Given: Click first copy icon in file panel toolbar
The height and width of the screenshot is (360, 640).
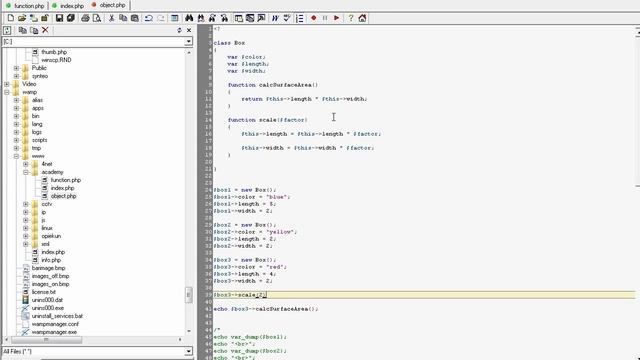Looking at the screenshot, I should pyautogui.click(x=22, y=30).
